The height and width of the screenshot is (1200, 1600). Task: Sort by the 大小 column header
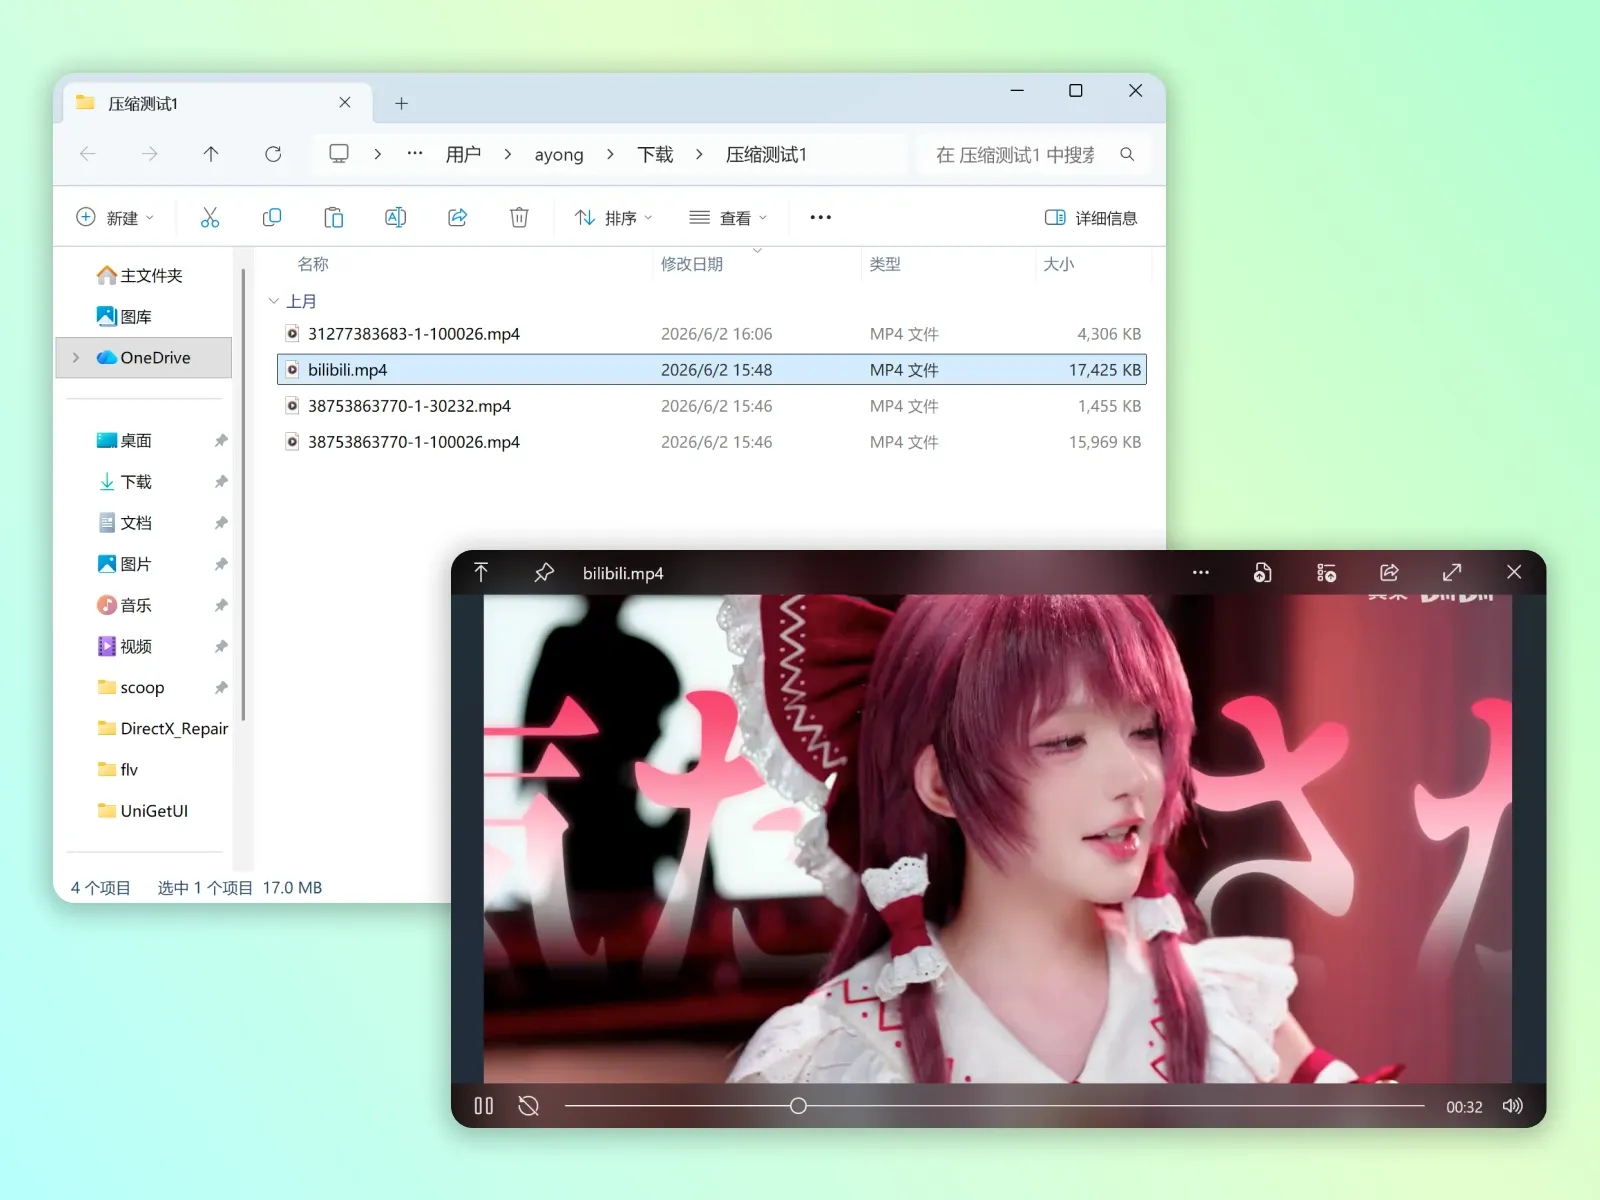1058,264
